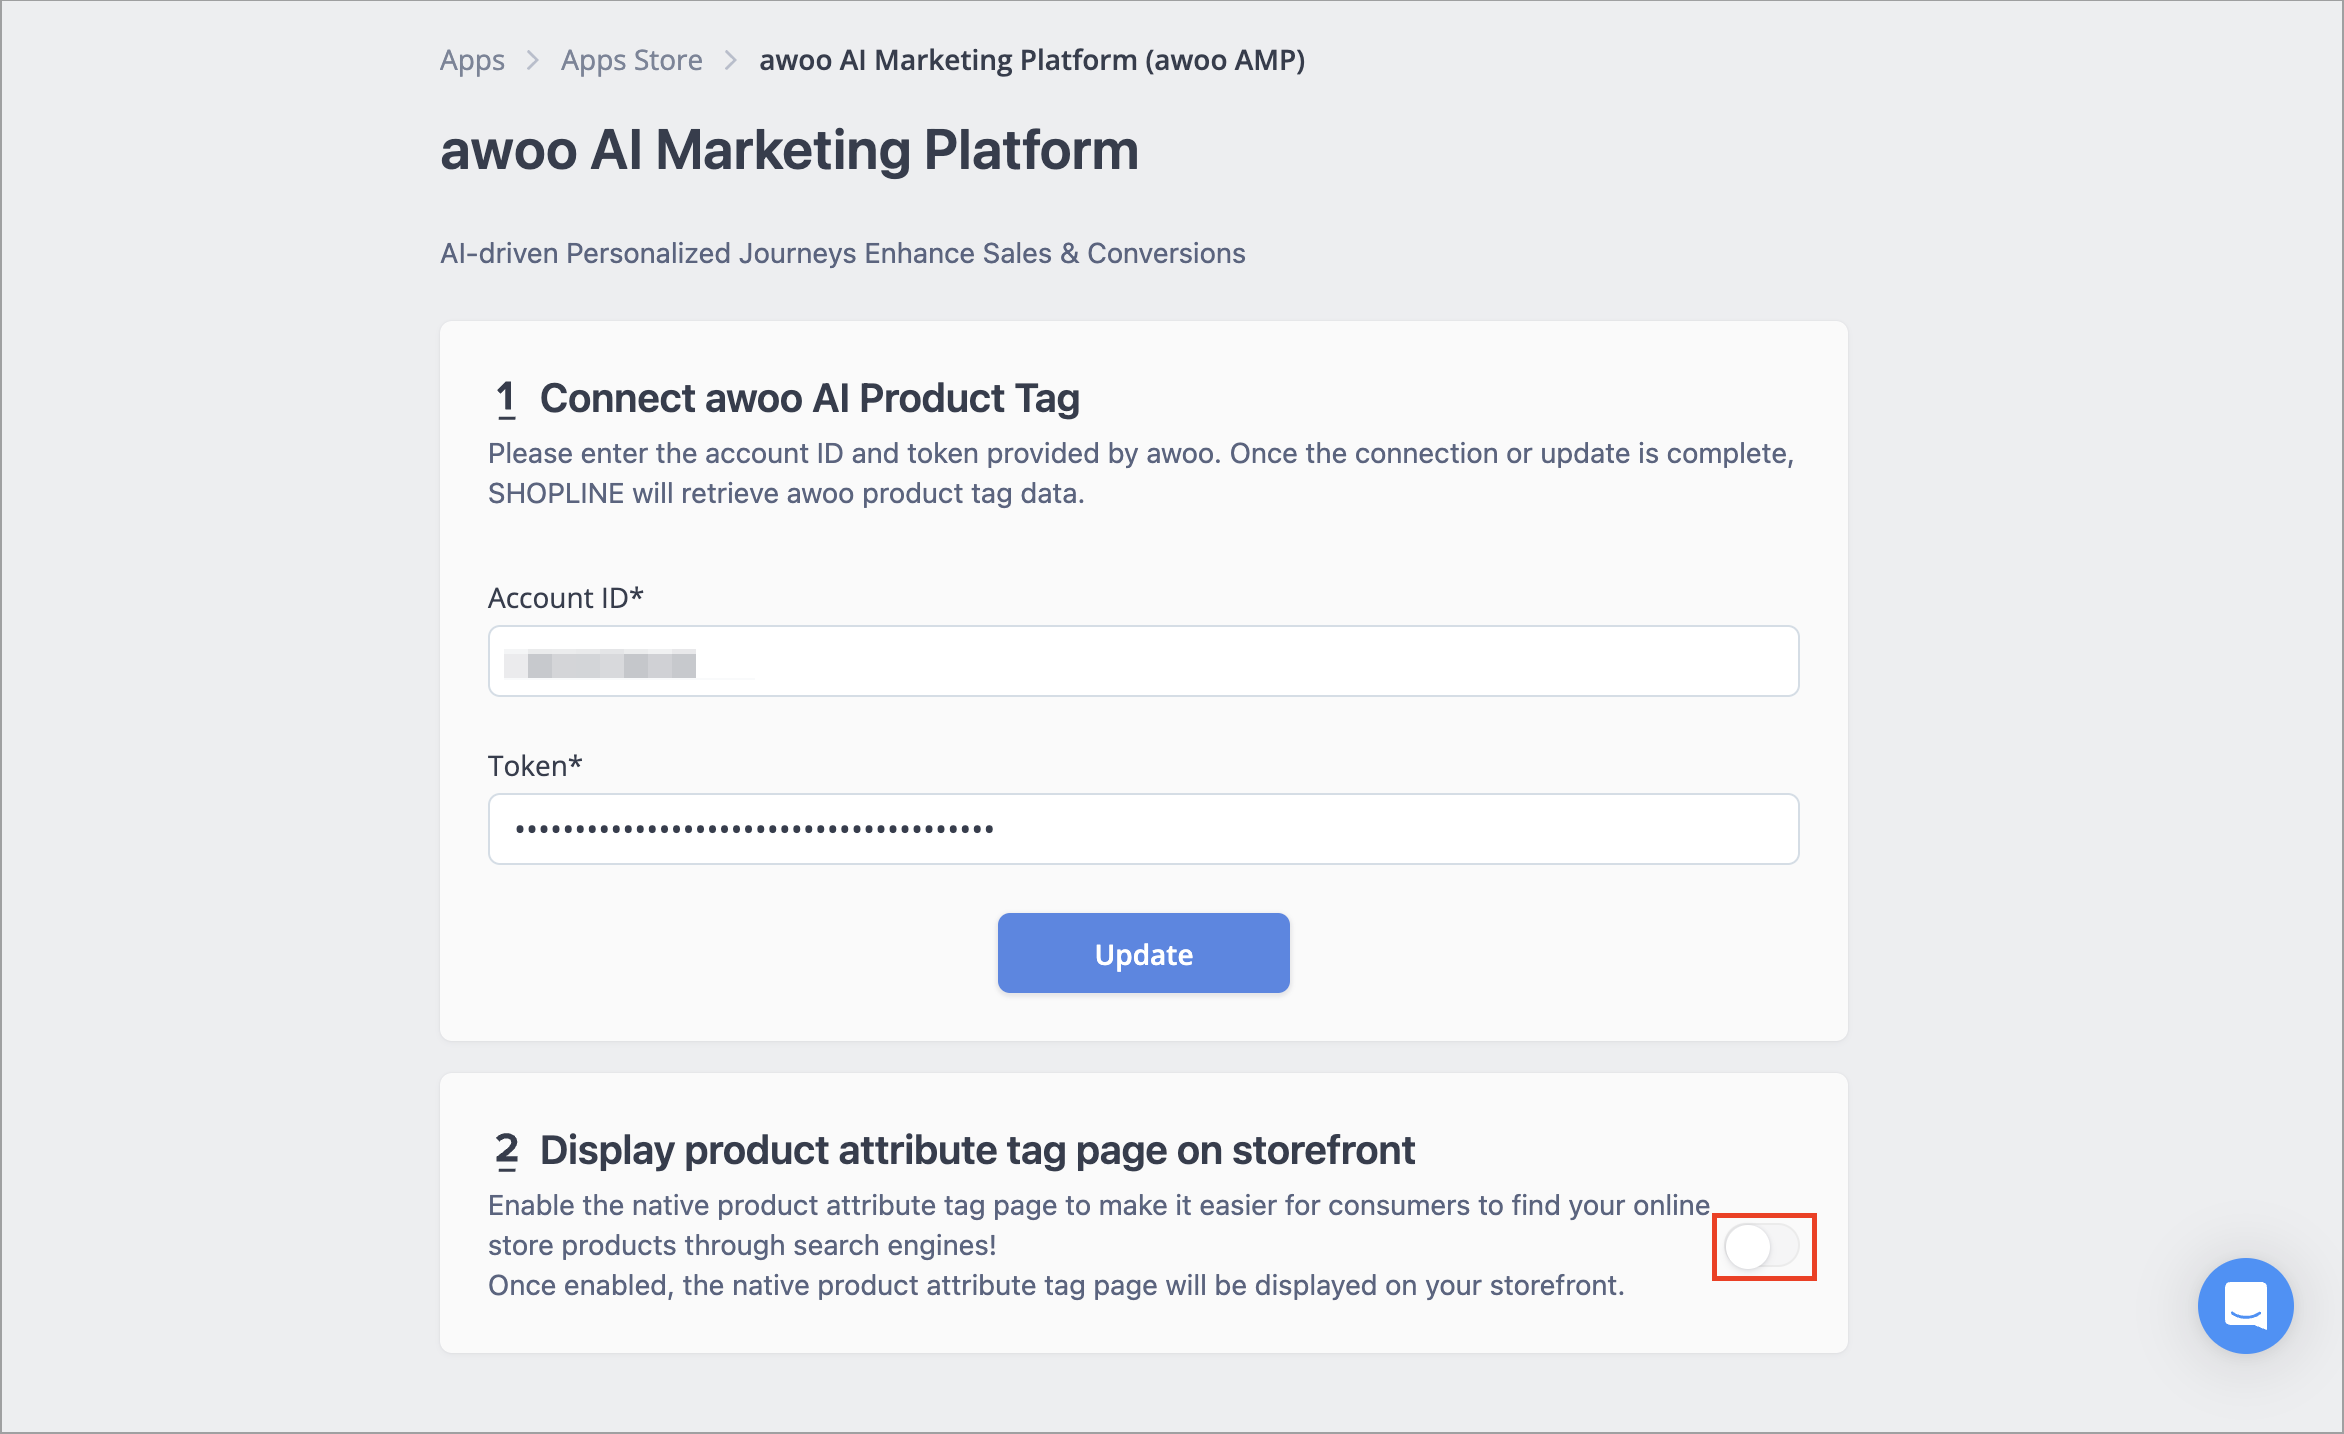Click the 'awoo AI Marketing Platform' page title
Image resolution: width=2344 pixels, height=1434 pixels.
[790, 150]
